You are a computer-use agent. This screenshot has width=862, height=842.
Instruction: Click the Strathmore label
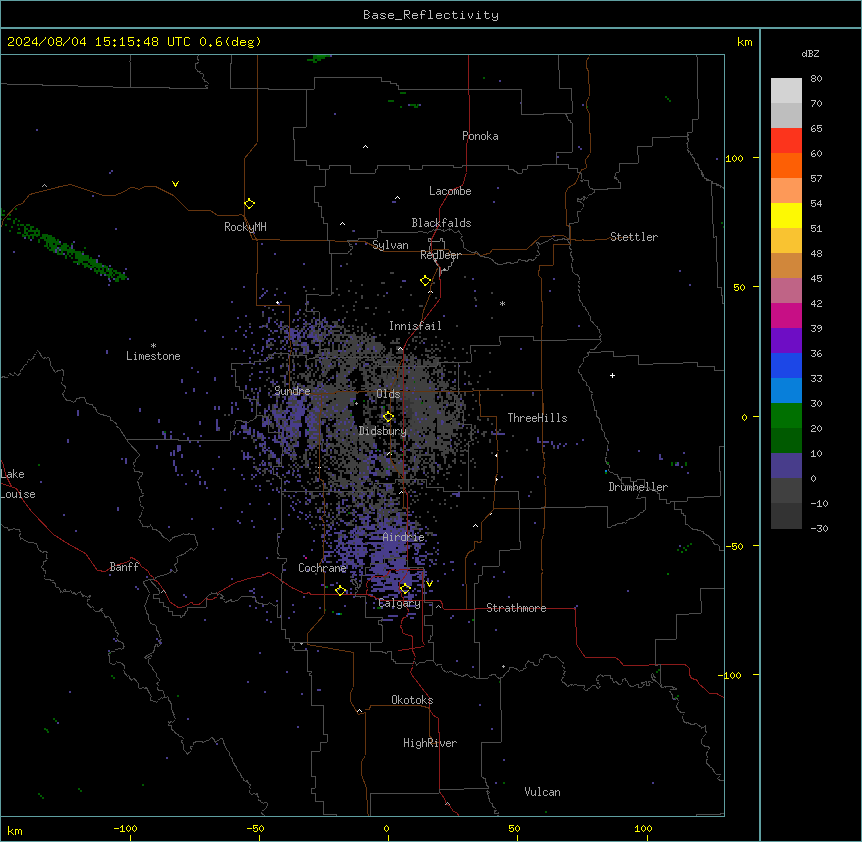[x=516, y=608]
